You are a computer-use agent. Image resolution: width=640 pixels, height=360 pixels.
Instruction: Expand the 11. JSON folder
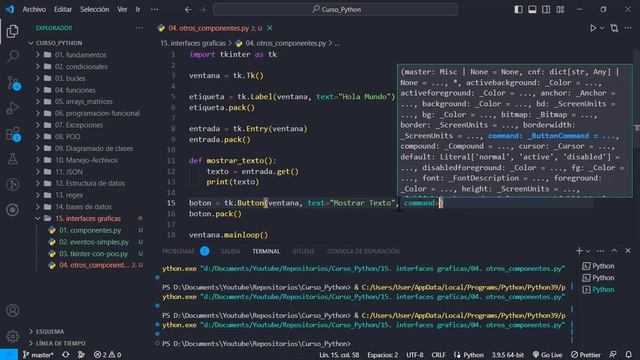[69, 172]
